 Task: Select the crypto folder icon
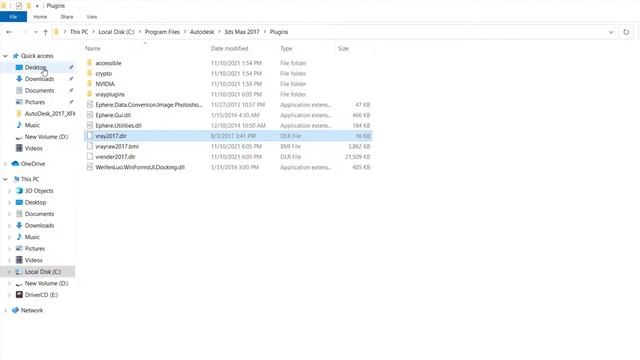coord(89,73)
